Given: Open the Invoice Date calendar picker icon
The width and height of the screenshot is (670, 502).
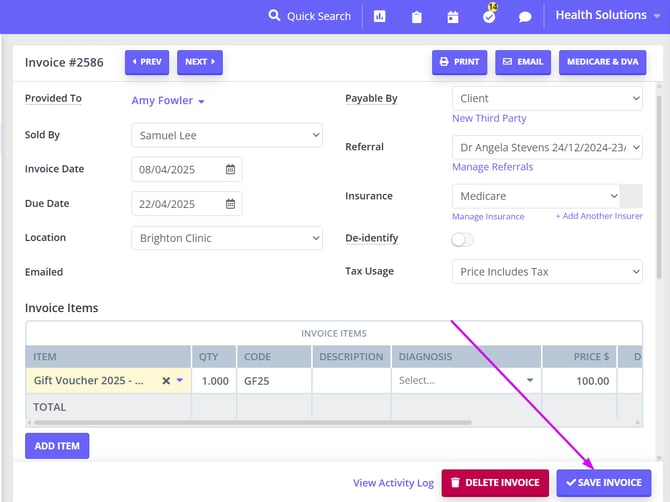Looking at the screenshot, I should (230, 169).
